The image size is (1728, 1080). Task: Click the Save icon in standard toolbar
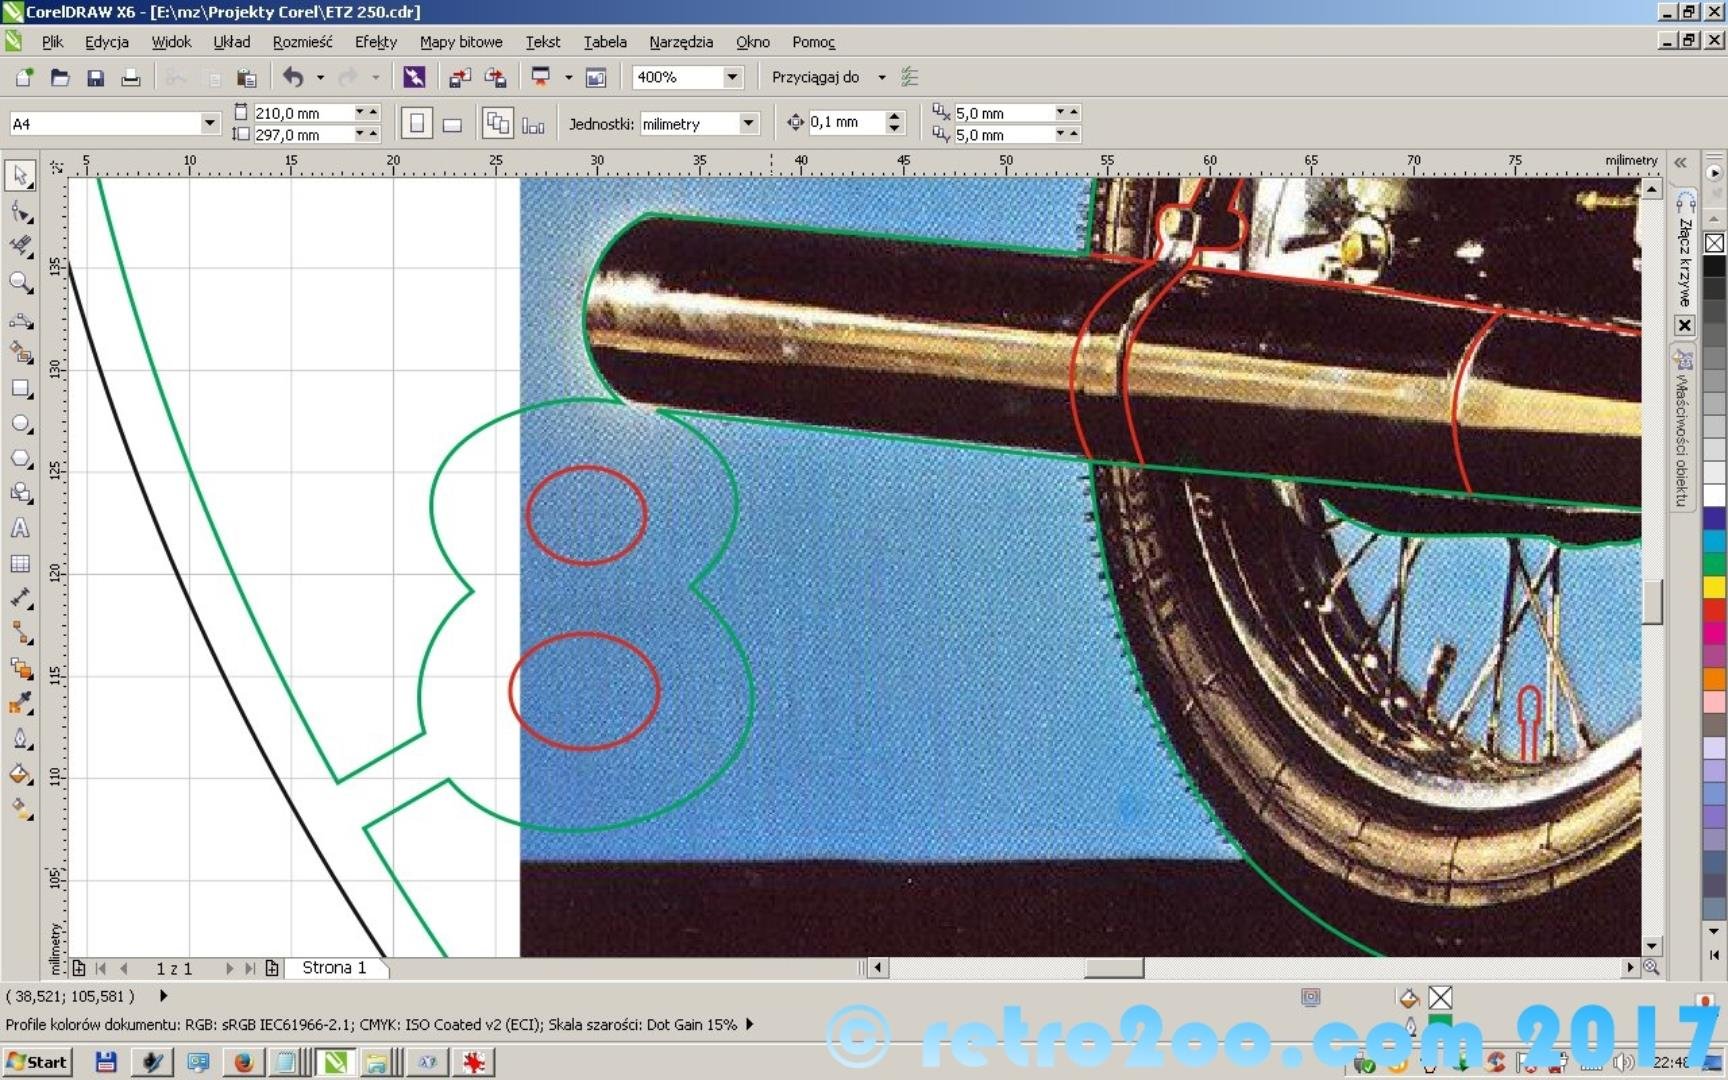pos(96,77)
